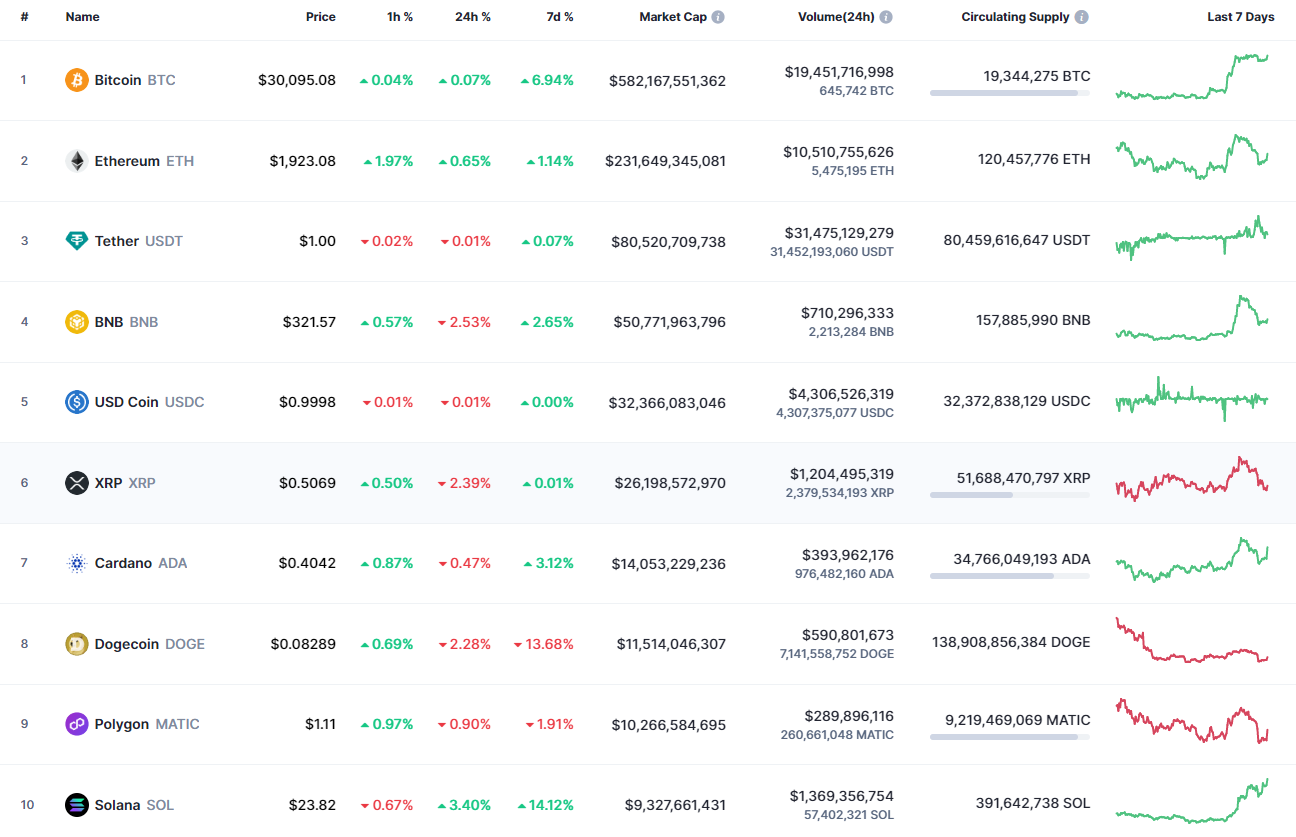Click the Polygon MATIC logo icon
Image resolution: width=1296 pixels, height=837 pixels.
[x=75, y=724]
